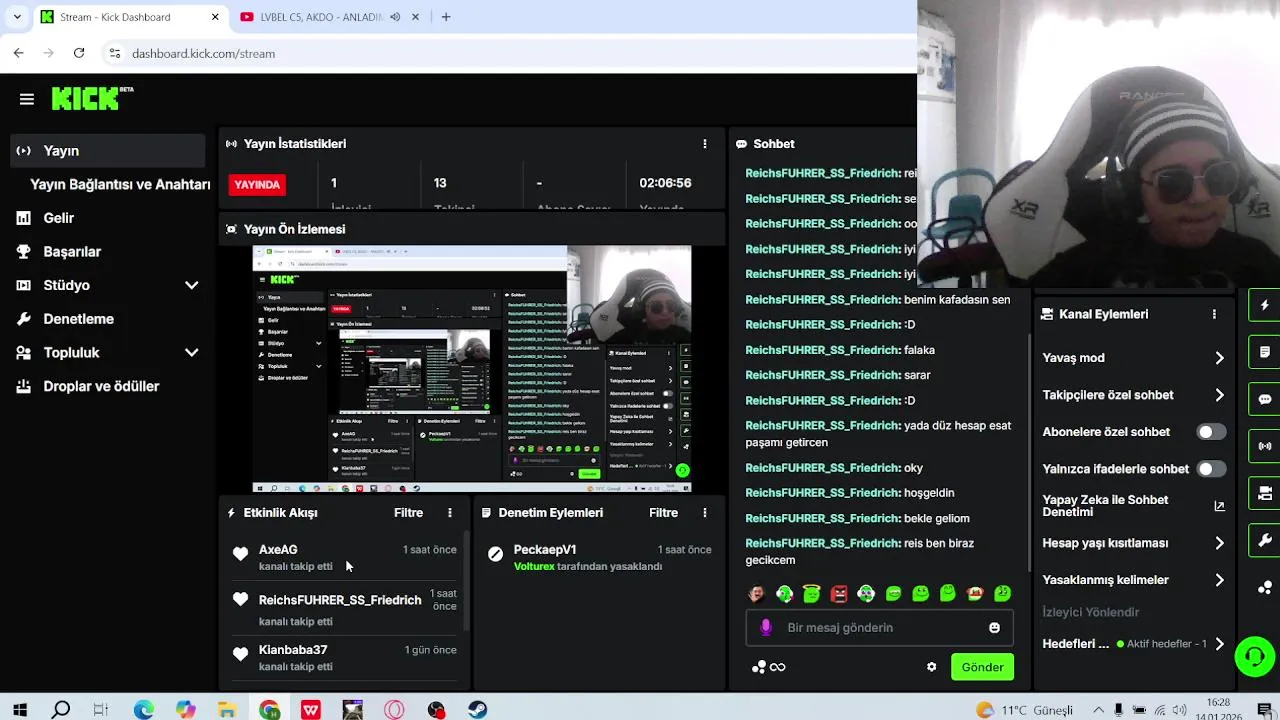Open WPS Office from the taskbar
This screenshot has height=720, width=1280.
click(x=311, y=710)
